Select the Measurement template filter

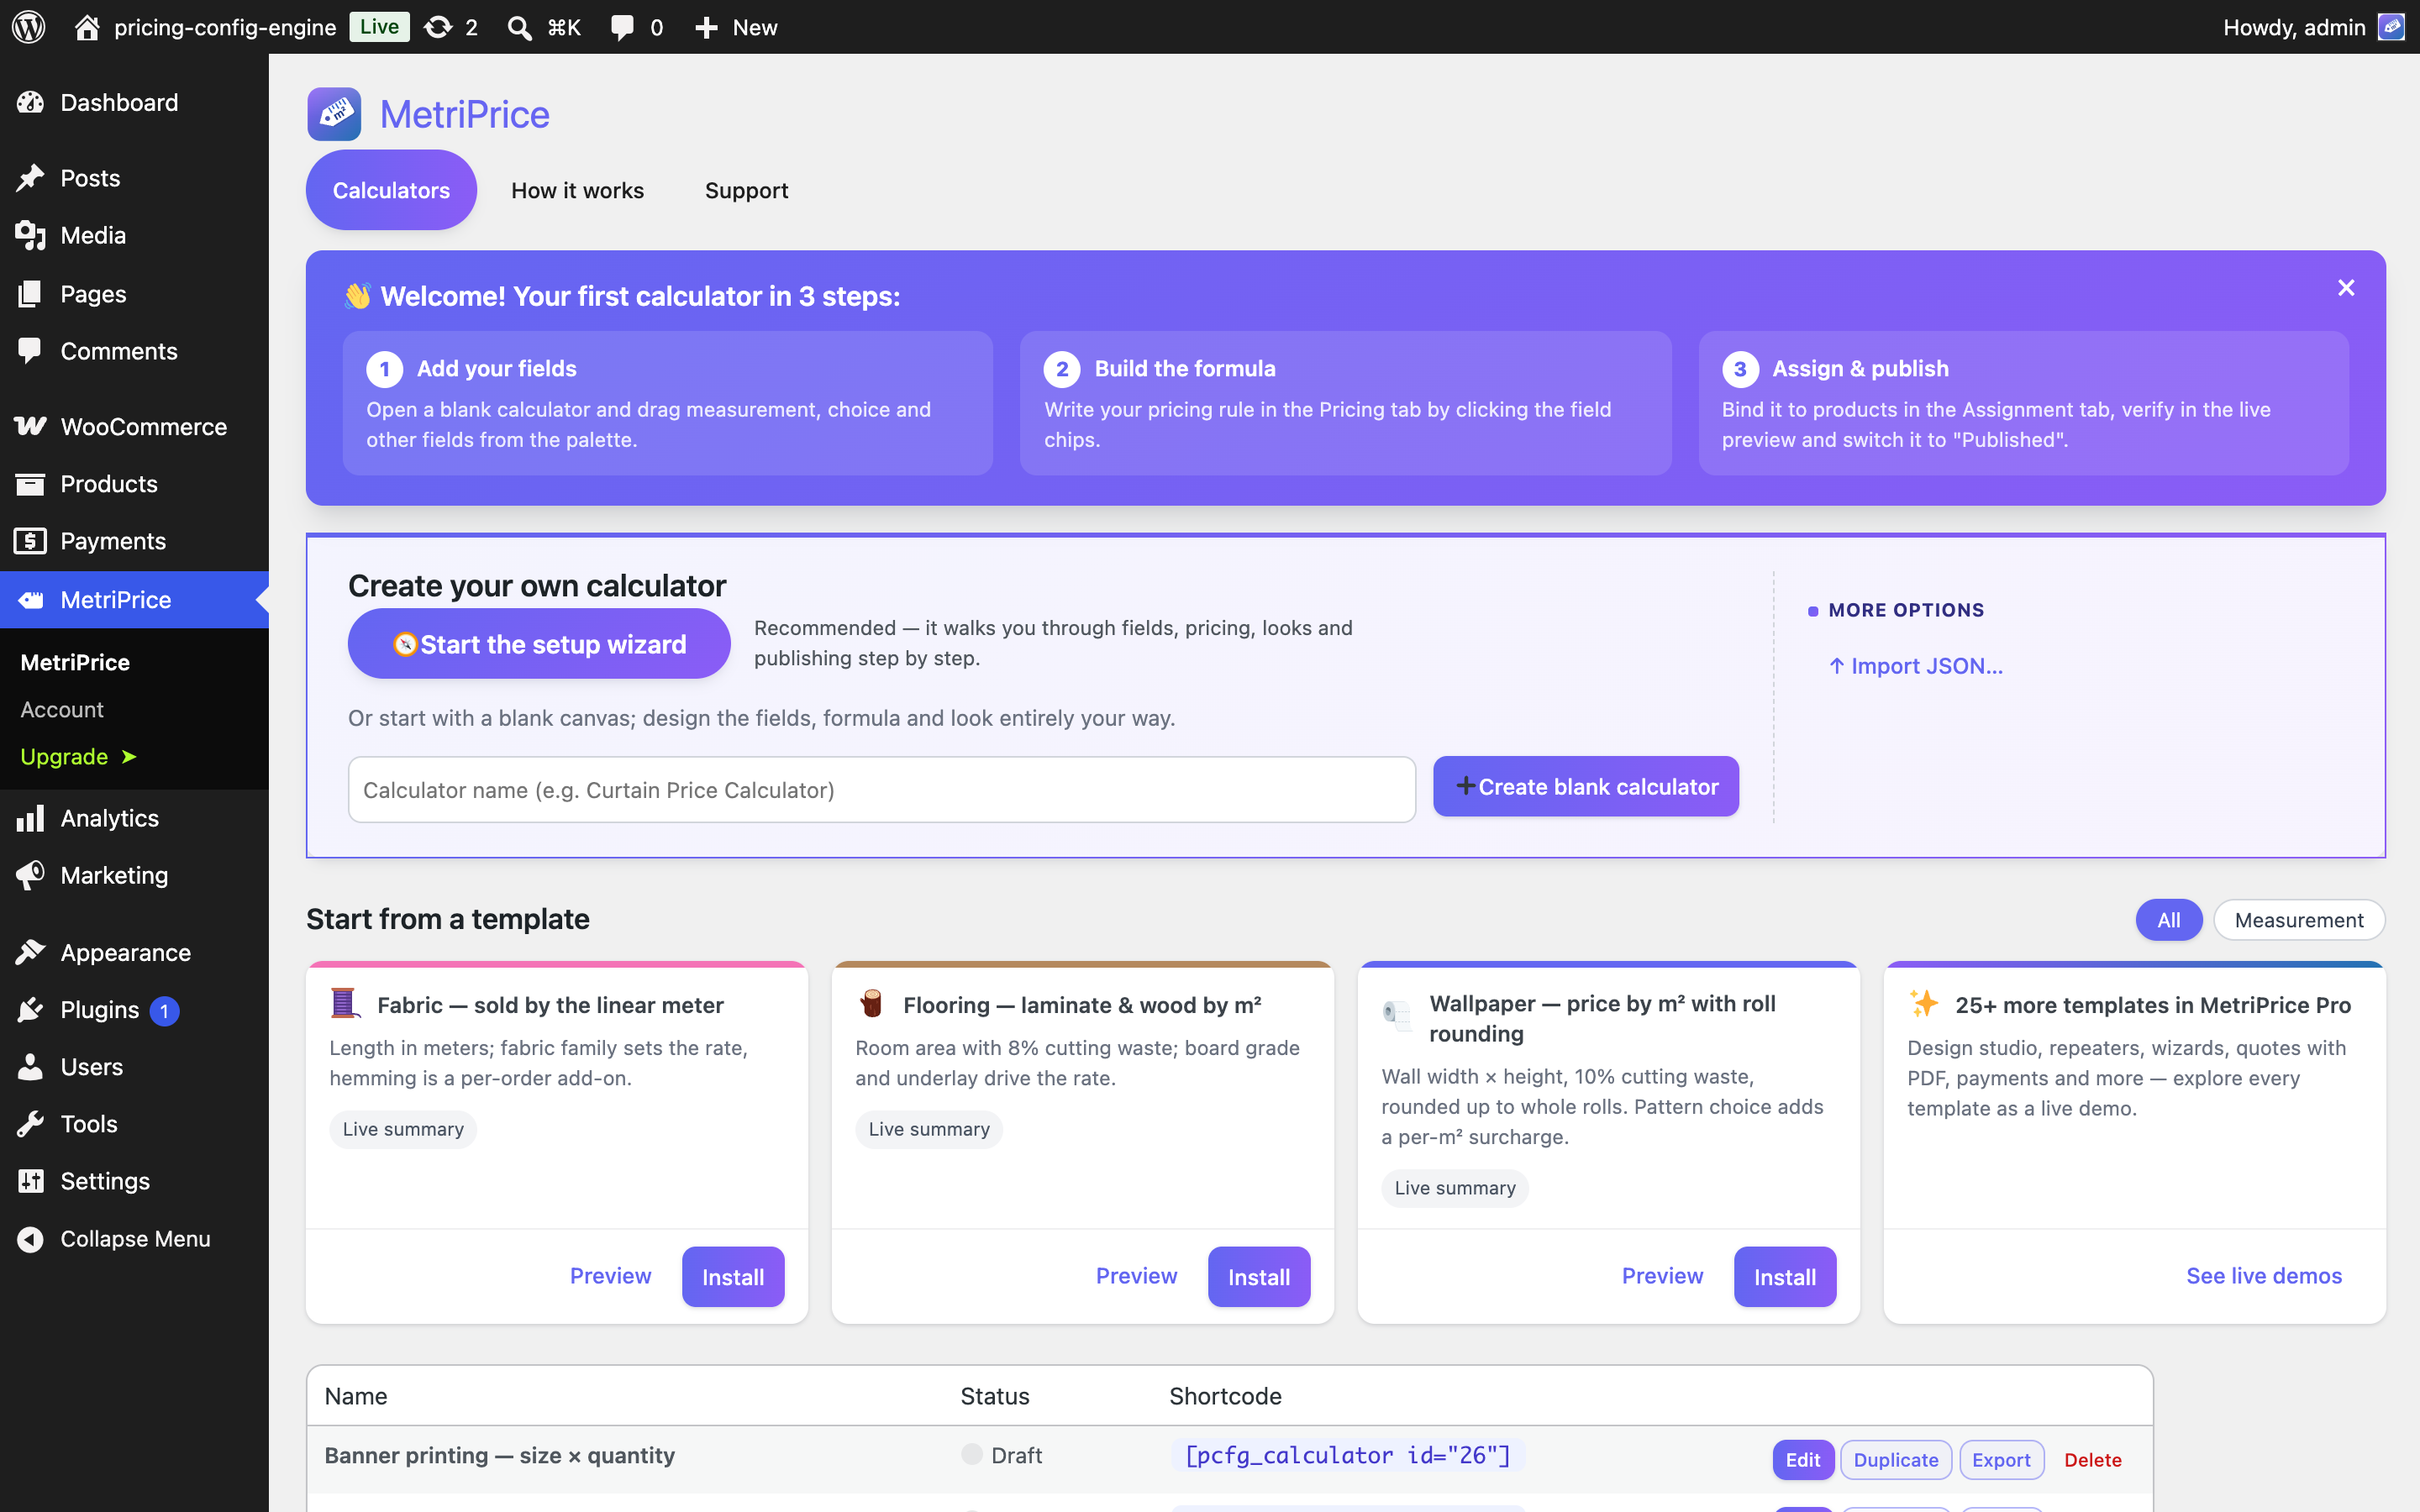click(2299, 920)
